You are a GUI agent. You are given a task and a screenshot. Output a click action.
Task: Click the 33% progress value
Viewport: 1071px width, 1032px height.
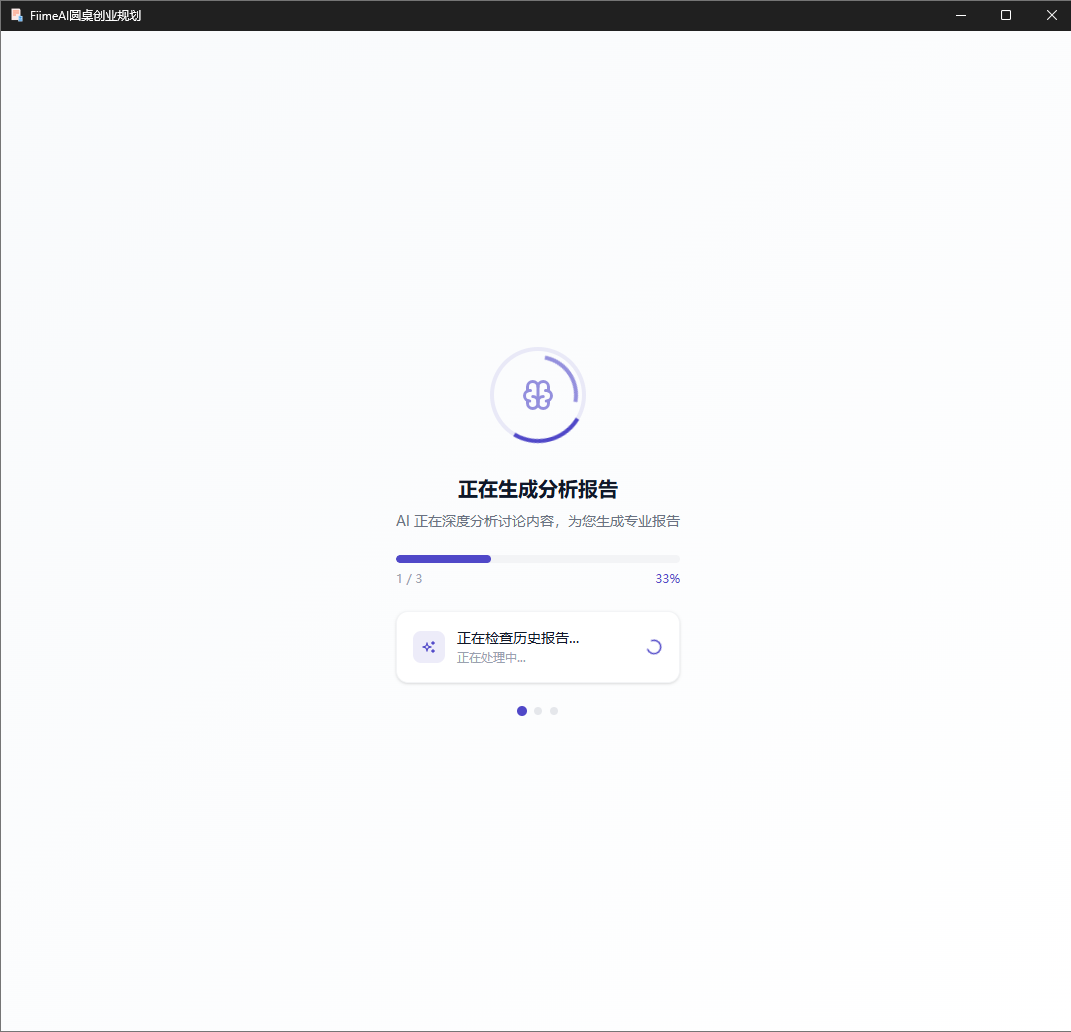(x=667, y=578)
